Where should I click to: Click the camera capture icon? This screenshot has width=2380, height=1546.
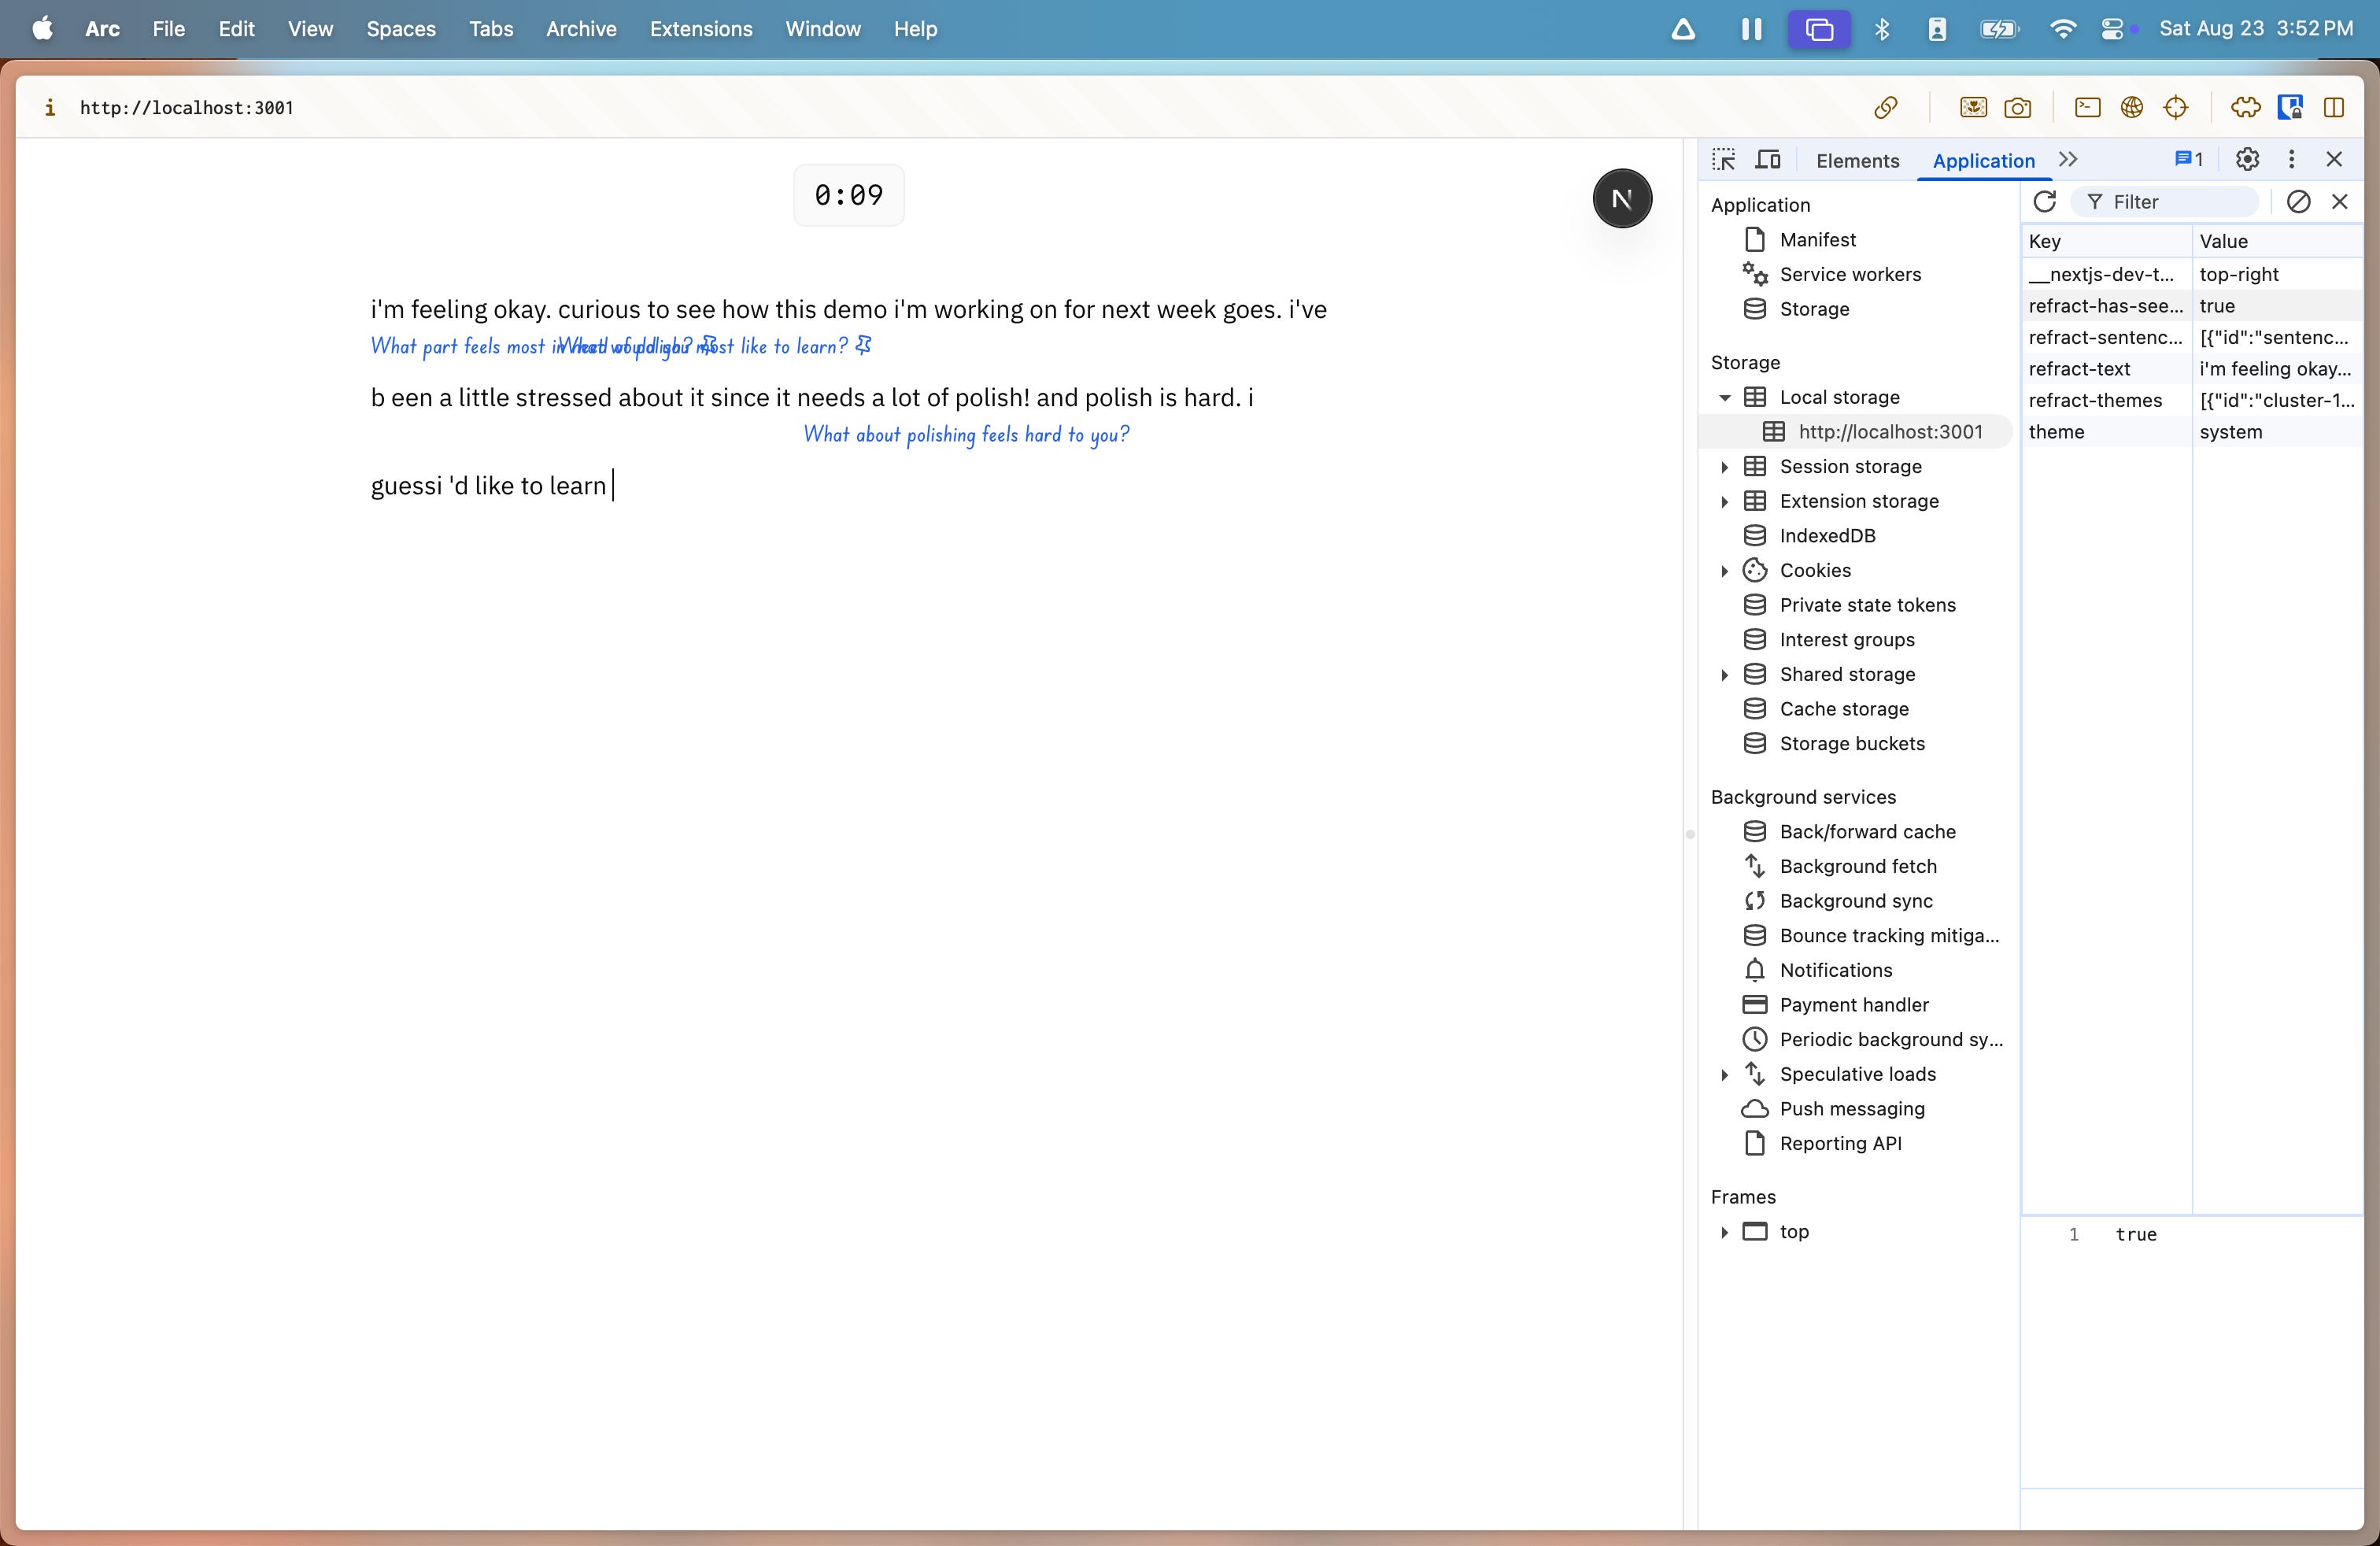2017,108
